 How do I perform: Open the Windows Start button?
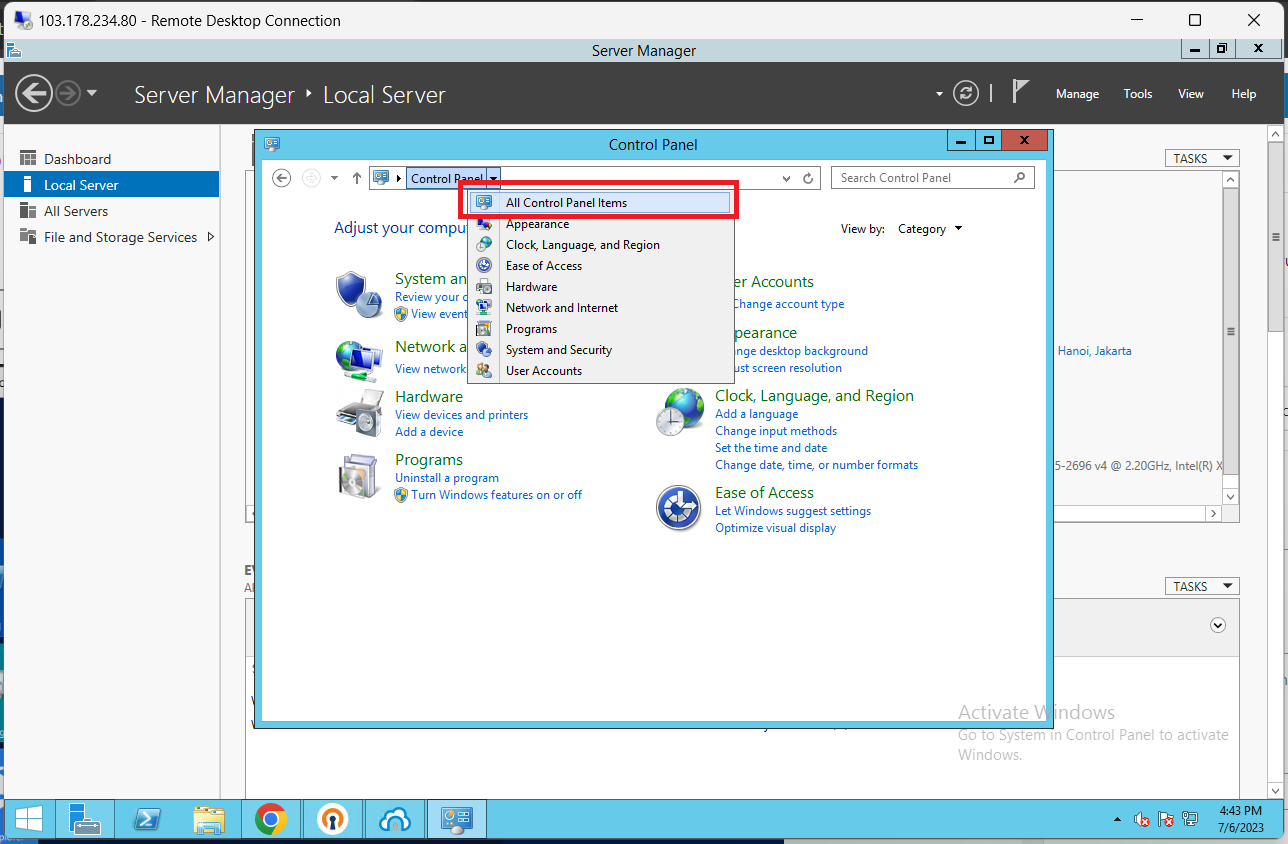click(28, 821)
